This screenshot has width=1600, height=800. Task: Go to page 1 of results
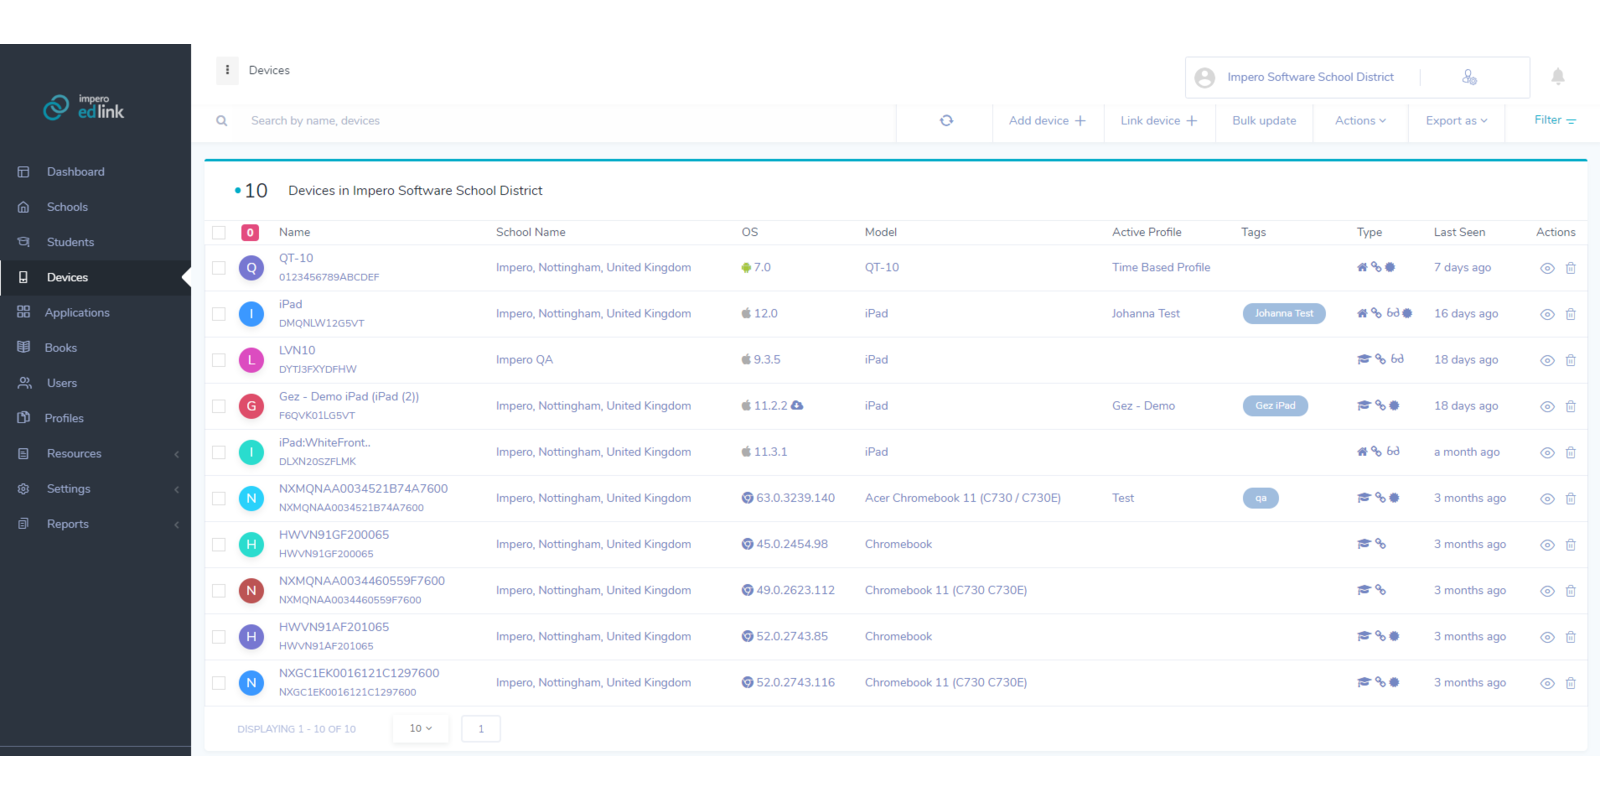click(x=481, y=729)
